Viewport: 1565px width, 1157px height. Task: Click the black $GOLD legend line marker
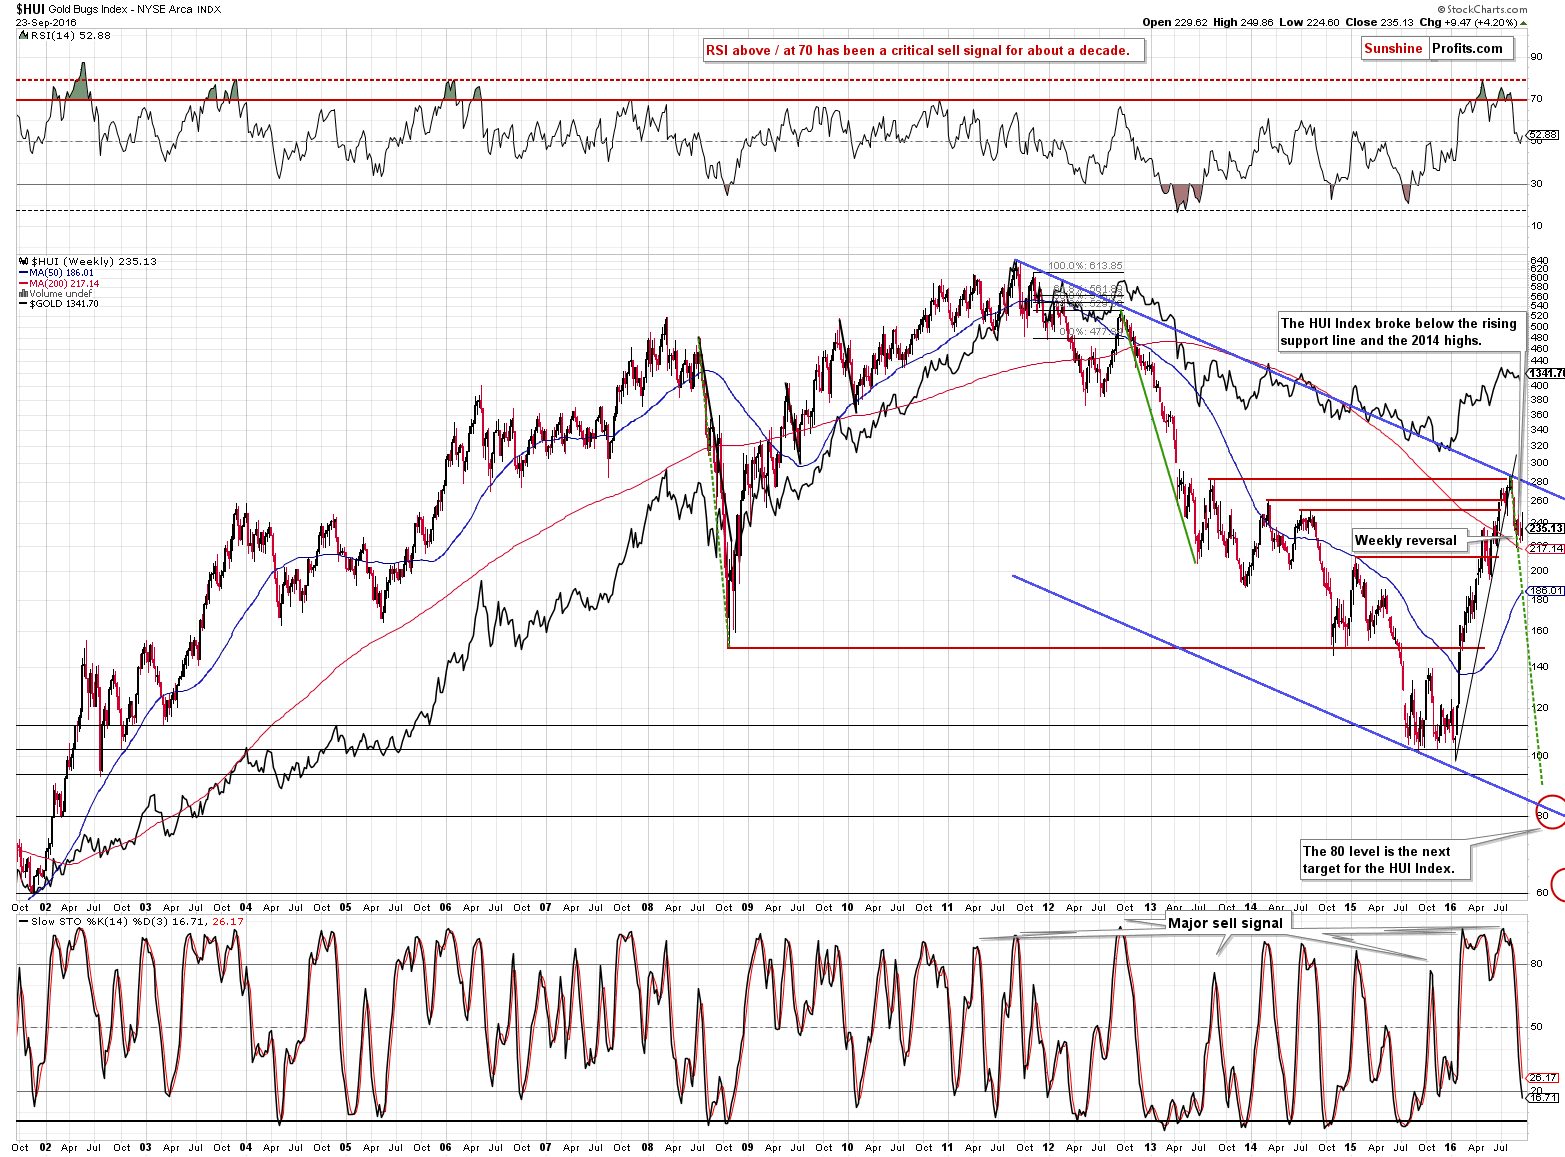[x=23, y=304]
